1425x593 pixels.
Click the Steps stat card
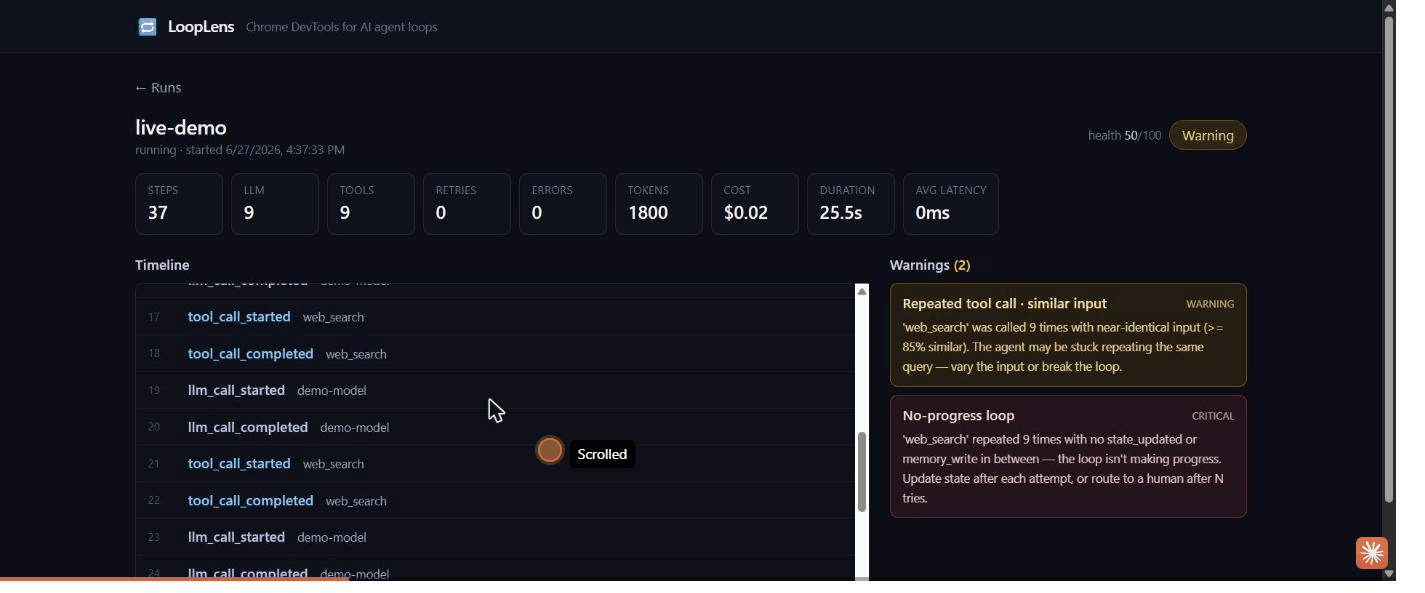point(179,204)
